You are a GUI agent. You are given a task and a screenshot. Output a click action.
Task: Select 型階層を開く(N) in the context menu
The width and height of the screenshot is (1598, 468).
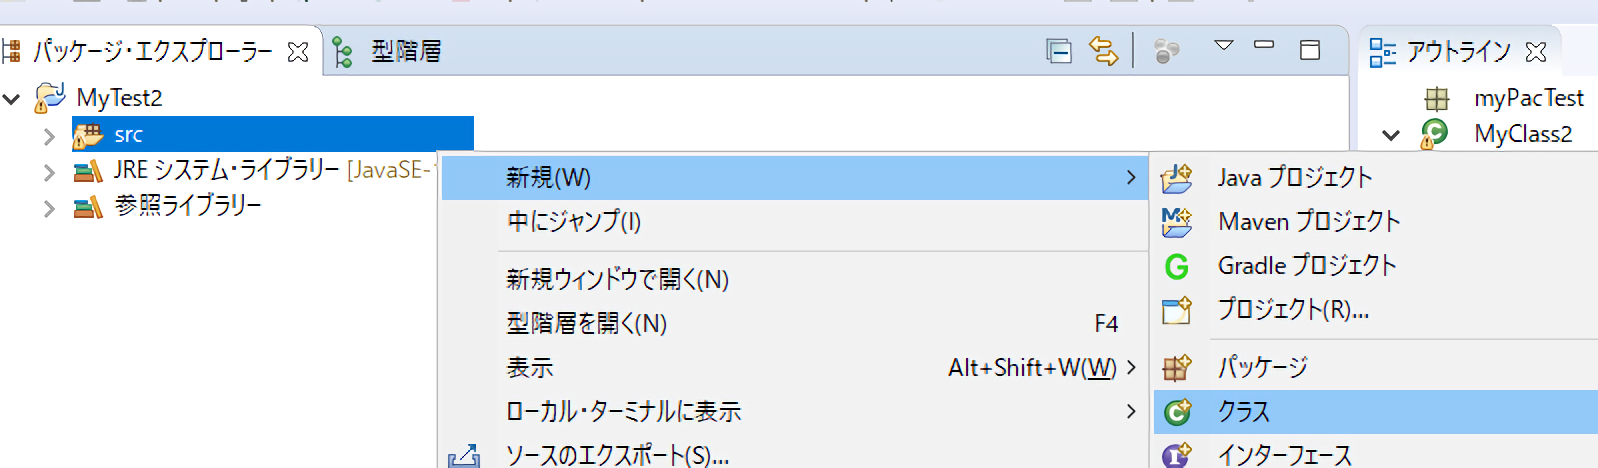point(586,324)
